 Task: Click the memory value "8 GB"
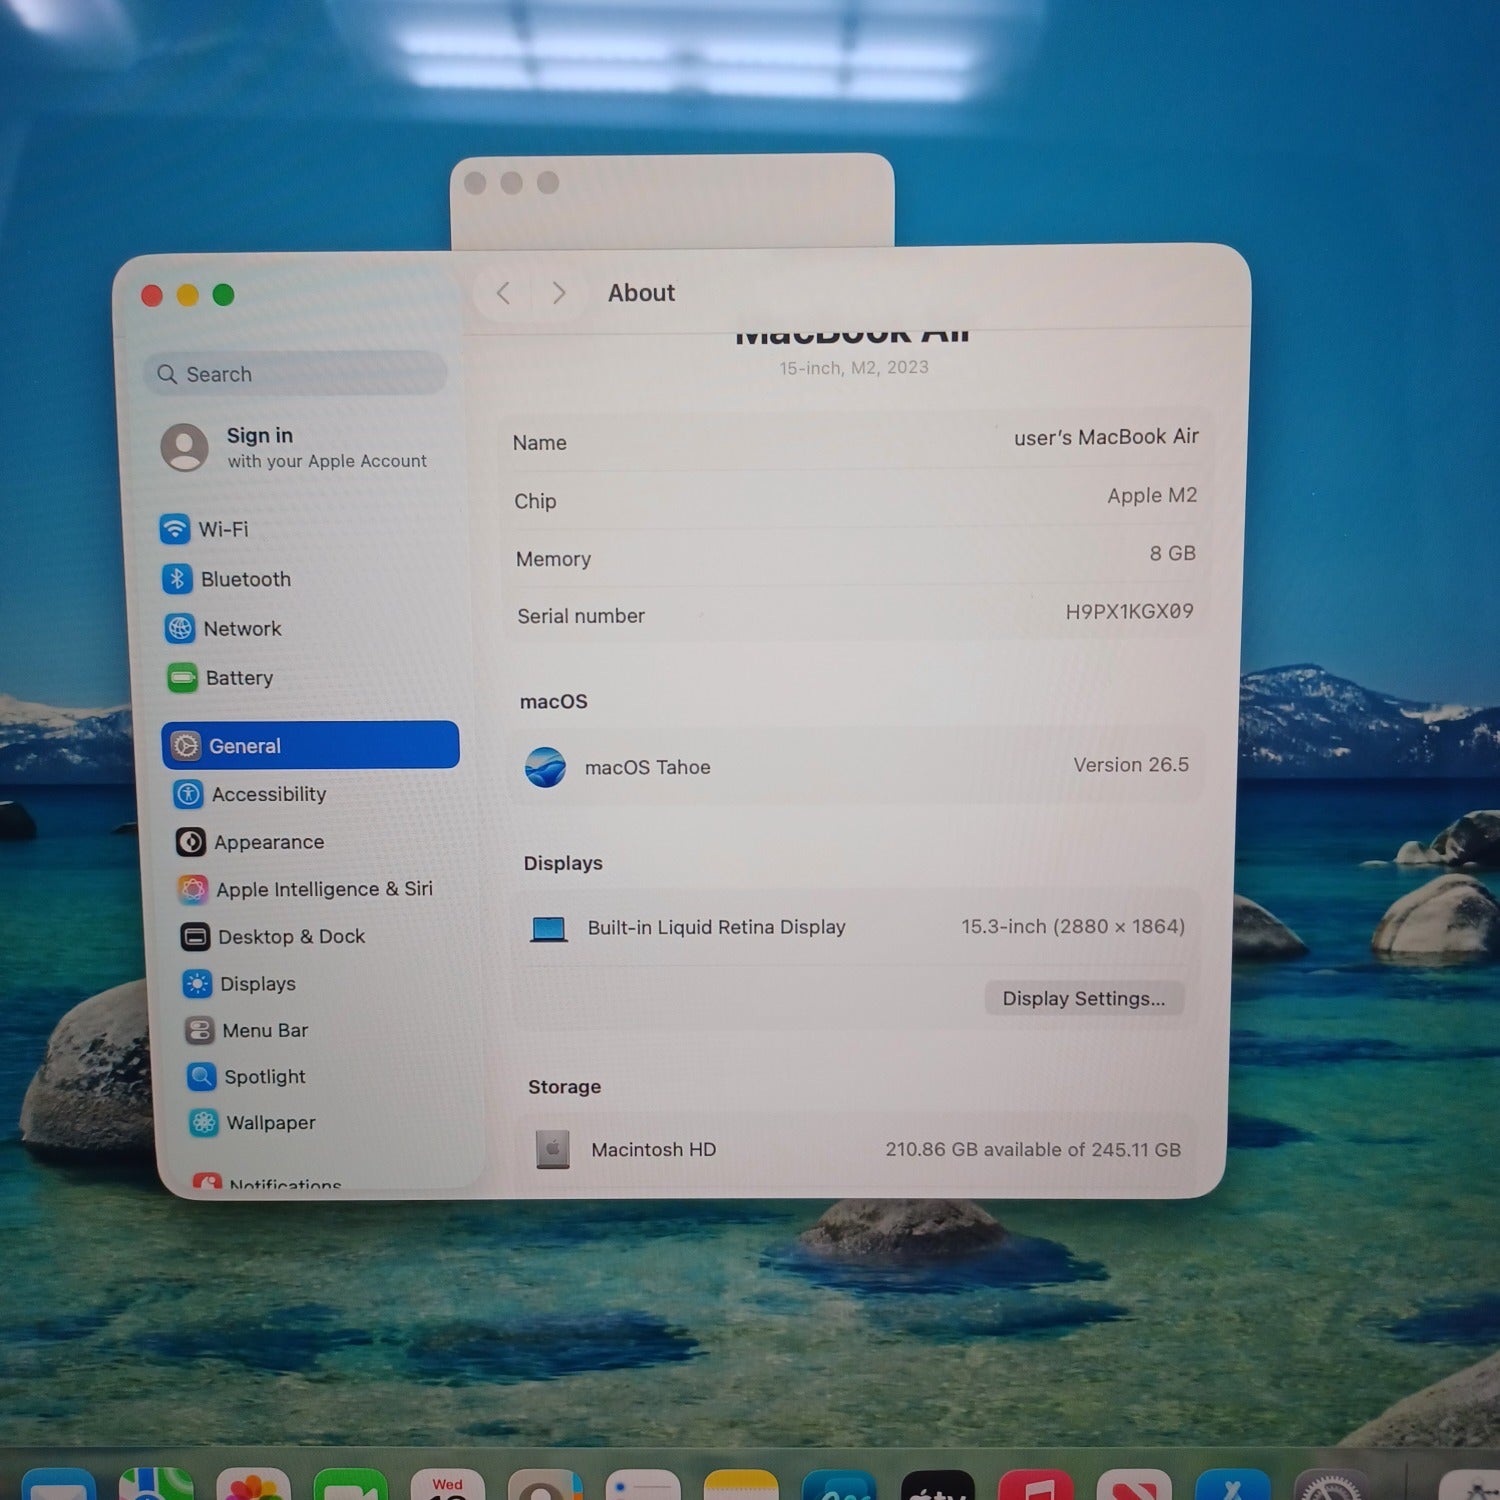click(x=1172, y=553)
